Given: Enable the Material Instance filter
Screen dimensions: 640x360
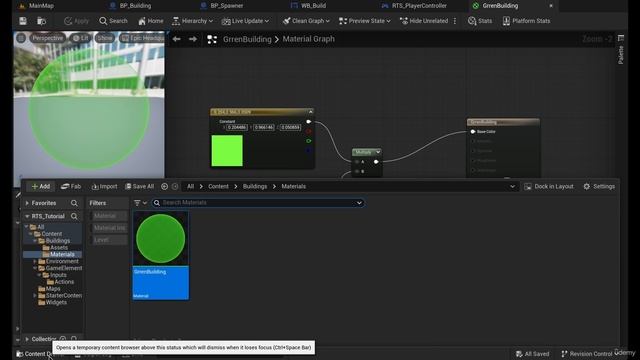Looking at the screenshot, I should click(109, 228).
